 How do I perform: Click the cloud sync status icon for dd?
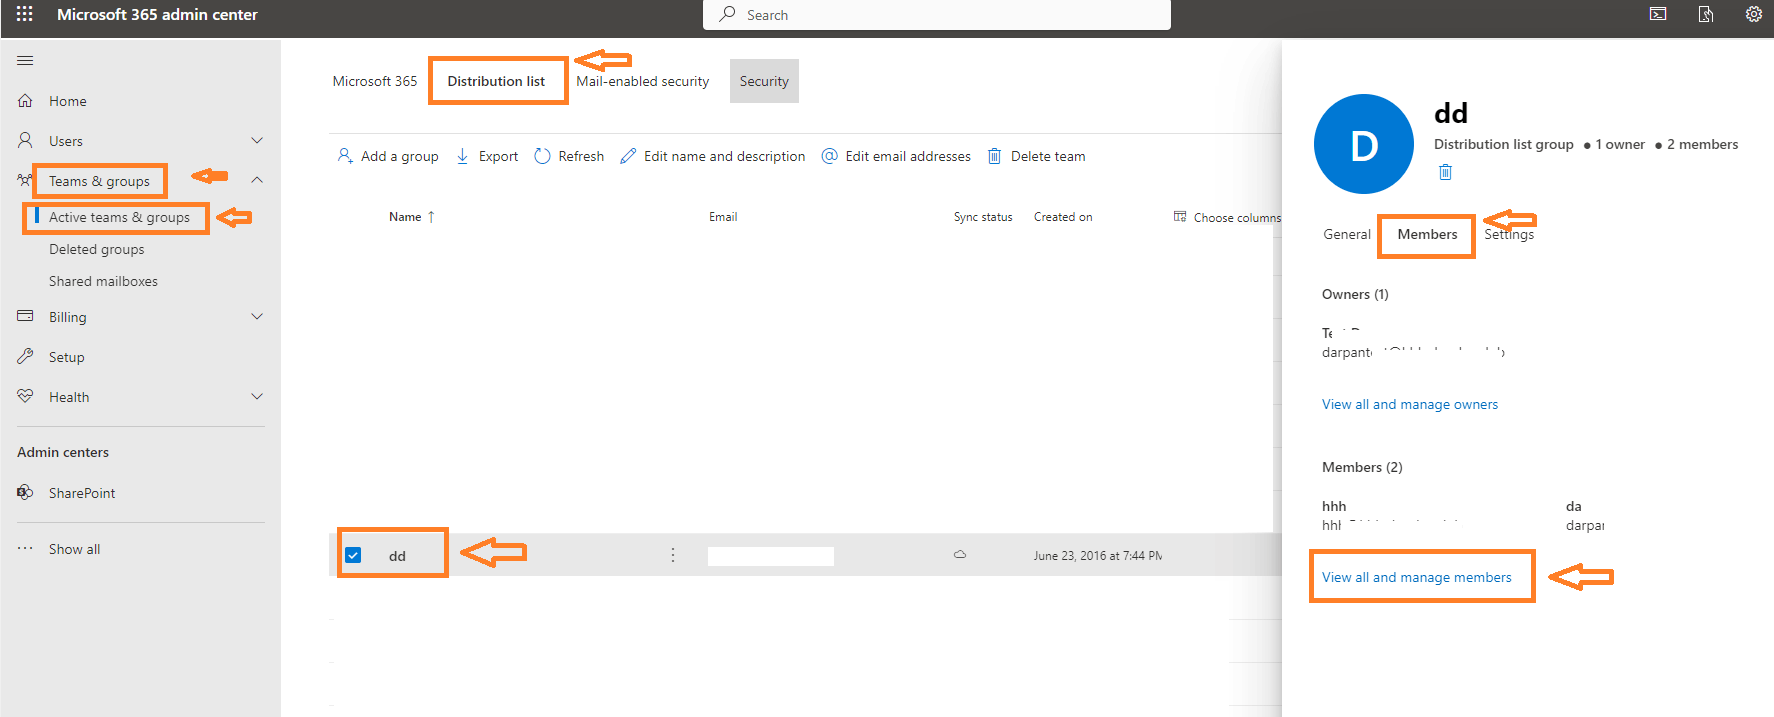click(x=960, y=554)
